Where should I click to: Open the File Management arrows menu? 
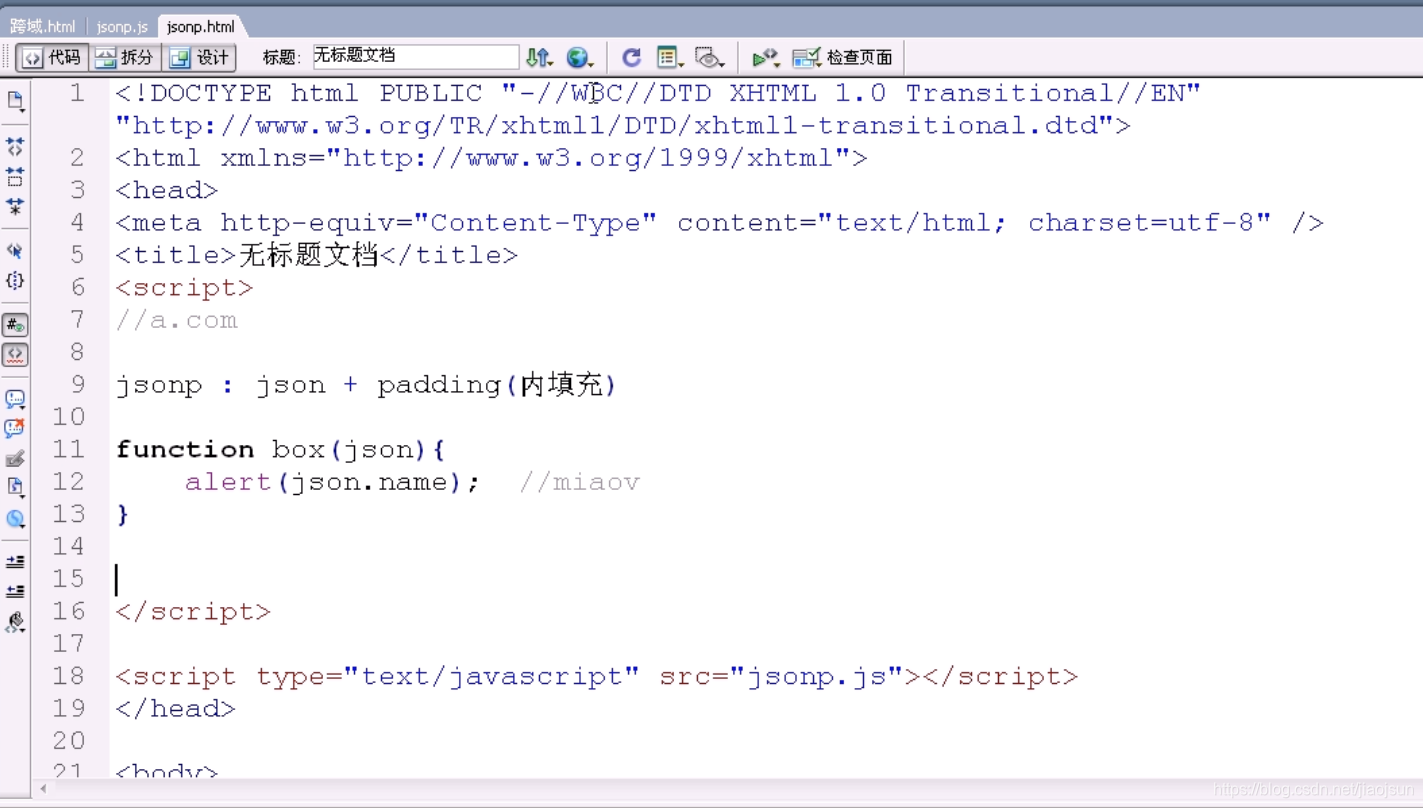[x=539, y=58]
